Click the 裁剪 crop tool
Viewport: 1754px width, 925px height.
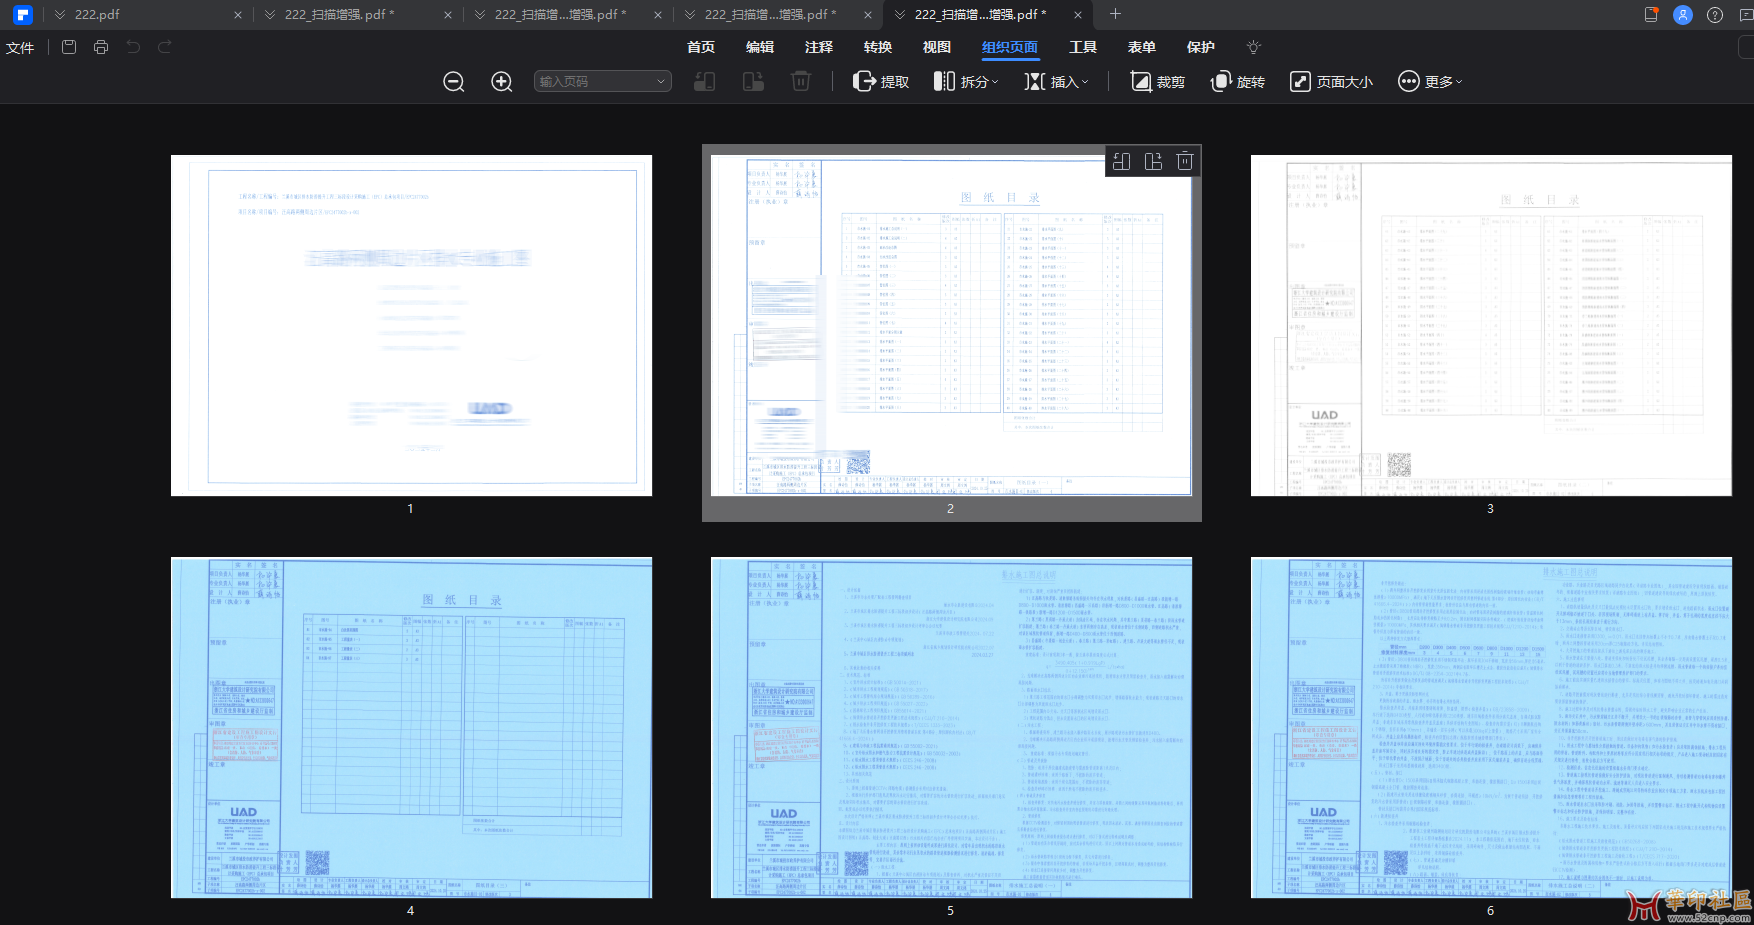(1158, 82)
